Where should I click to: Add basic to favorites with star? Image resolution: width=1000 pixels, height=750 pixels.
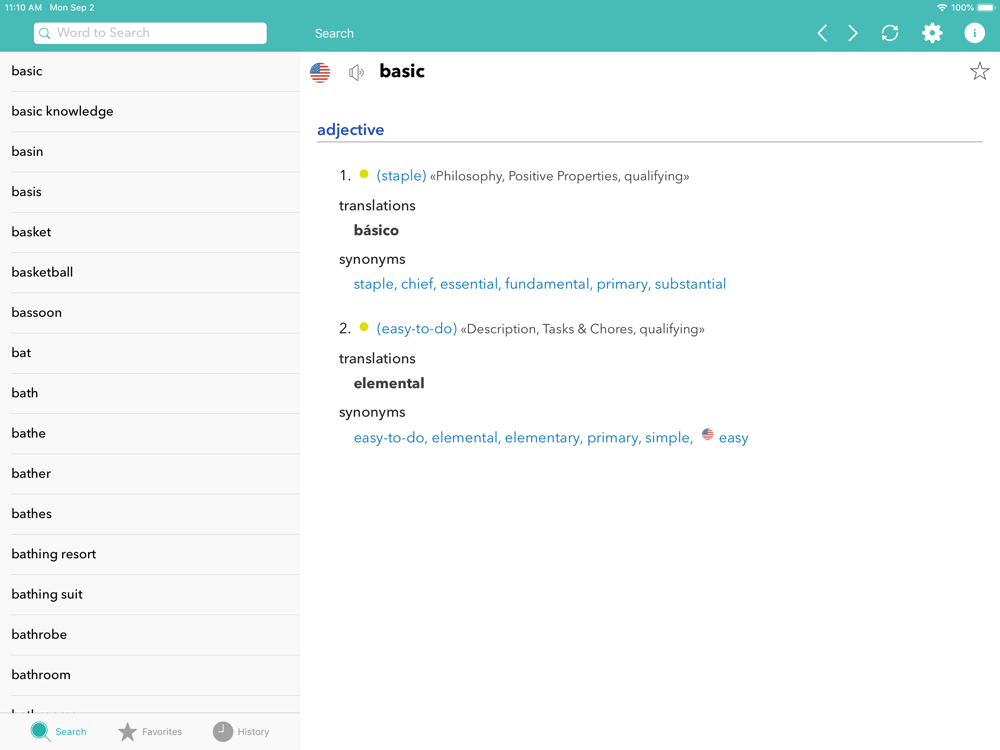pos(979,71)
